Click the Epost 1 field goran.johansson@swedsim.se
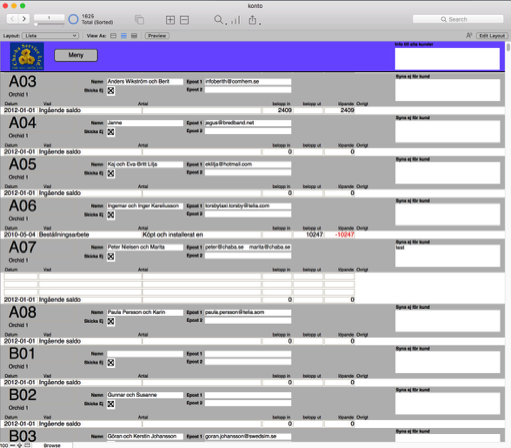Screen dimensions: 511x448 248,436
